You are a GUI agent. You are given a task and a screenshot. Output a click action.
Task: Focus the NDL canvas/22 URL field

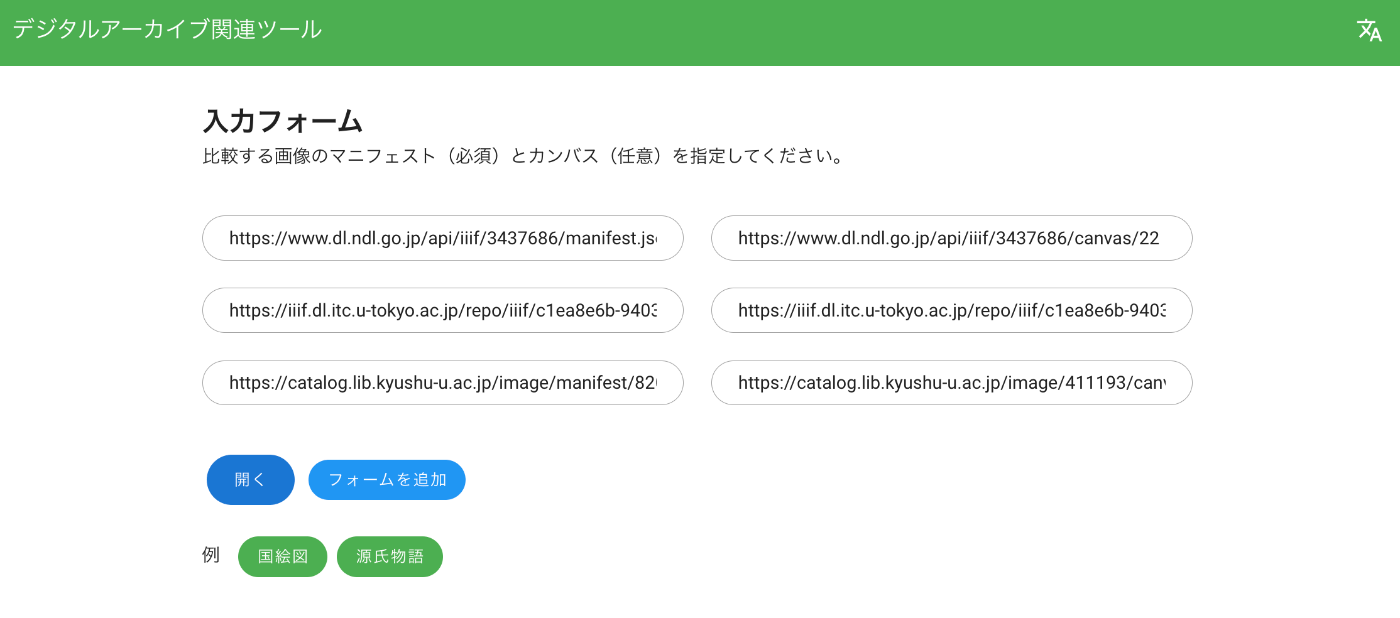952,238
